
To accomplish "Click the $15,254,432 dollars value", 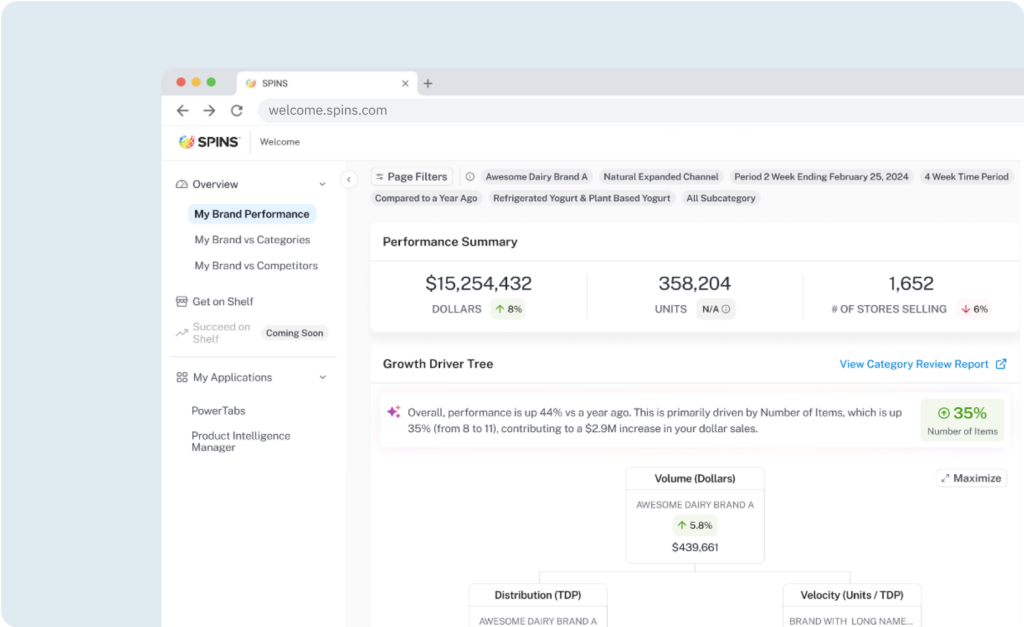I will [x=479, y=283].
